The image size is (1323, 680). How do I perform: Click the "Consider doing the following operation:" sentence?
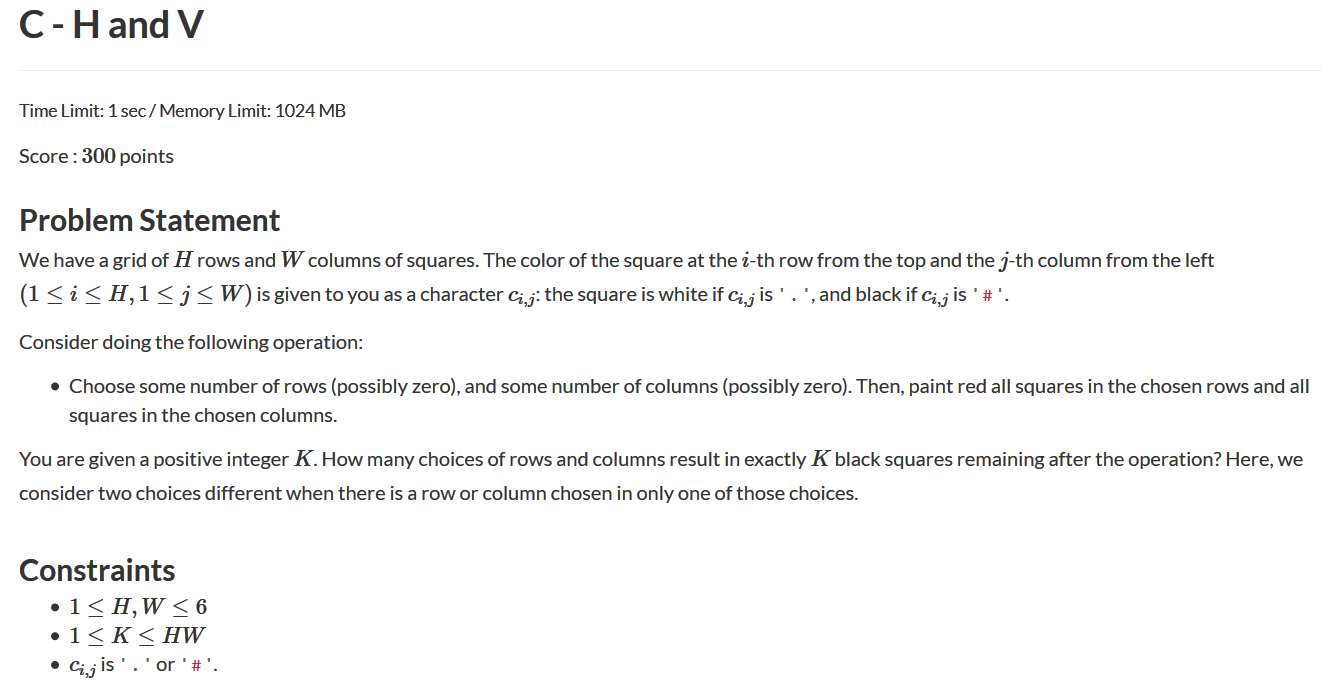coord(190,342)
